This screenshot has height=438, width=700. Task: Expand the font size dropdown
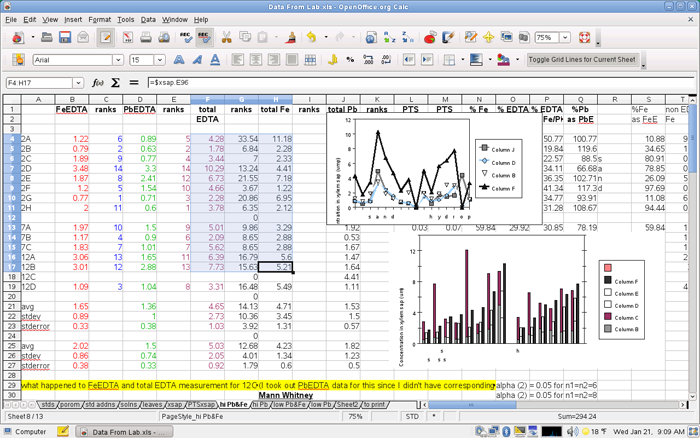[x=160, y=60]
